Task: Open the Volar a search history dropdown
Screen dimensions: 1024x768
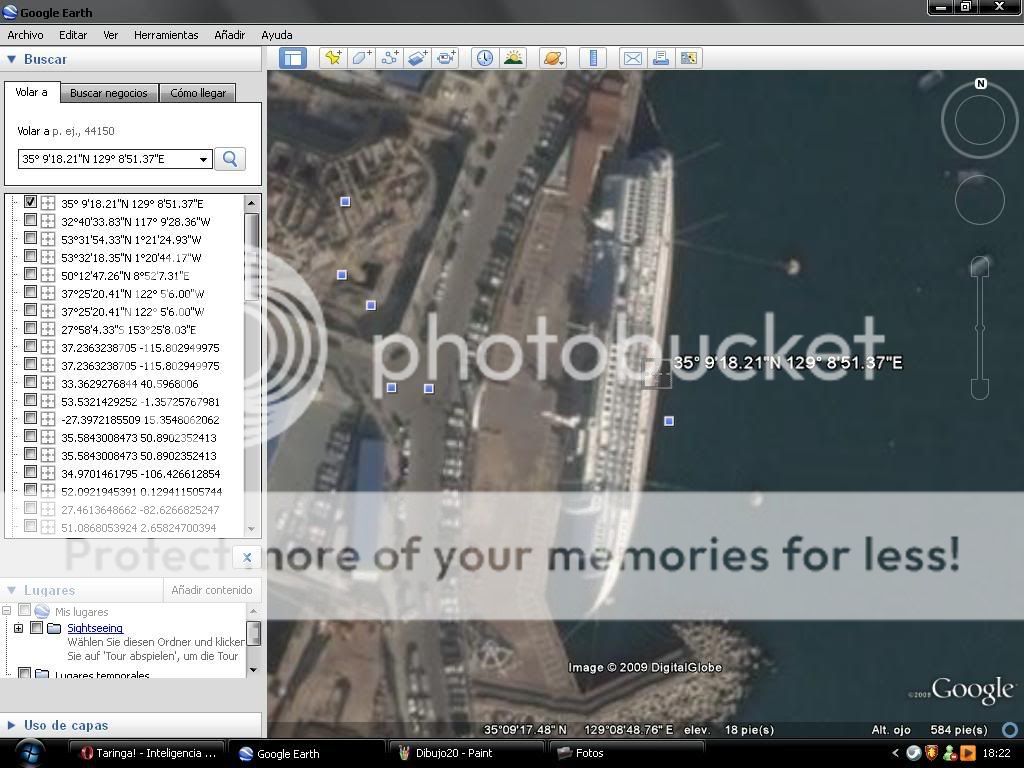Action: (203, 159)
